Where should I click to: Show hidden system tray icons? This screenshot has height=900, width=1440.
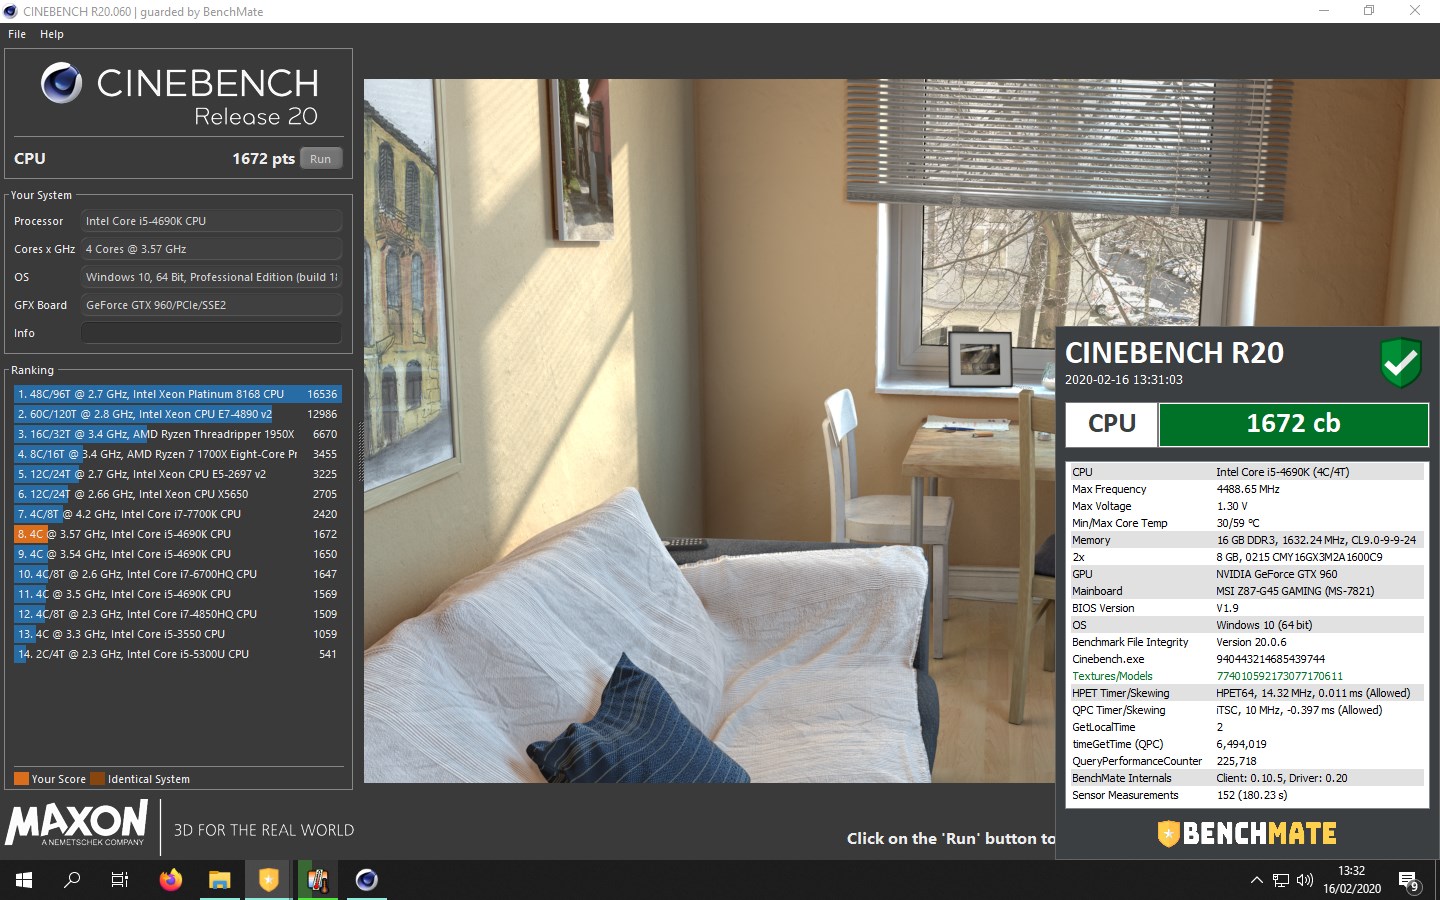click(x=1256, y=881)
